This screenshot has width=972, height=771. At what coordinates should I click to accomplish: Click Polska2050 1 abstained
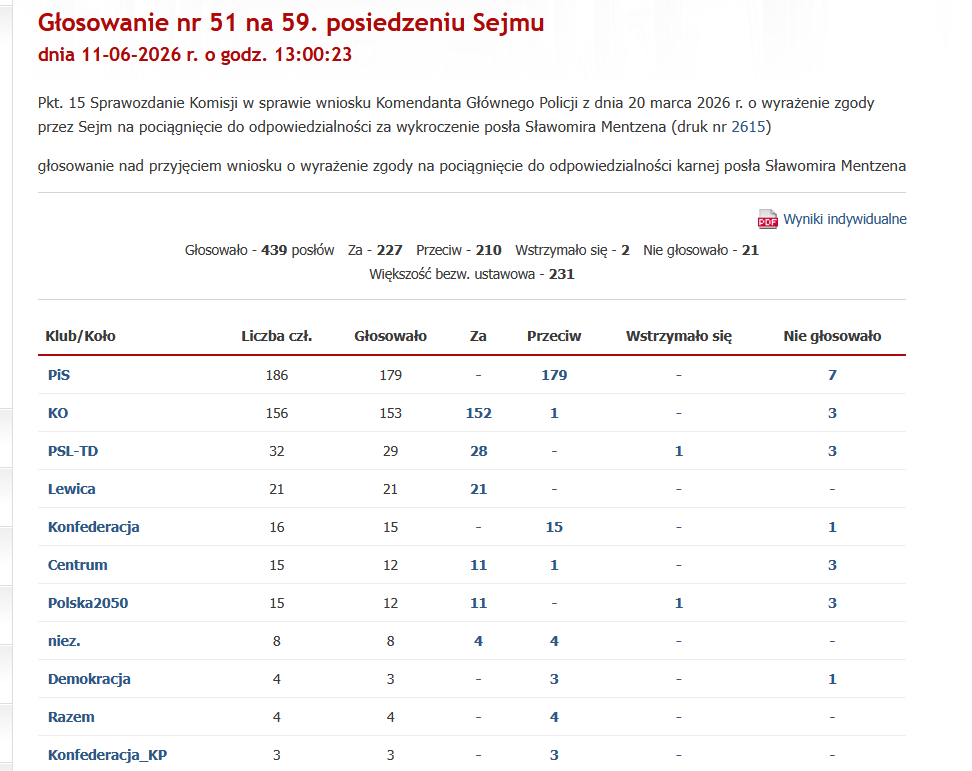coord(679,603)
